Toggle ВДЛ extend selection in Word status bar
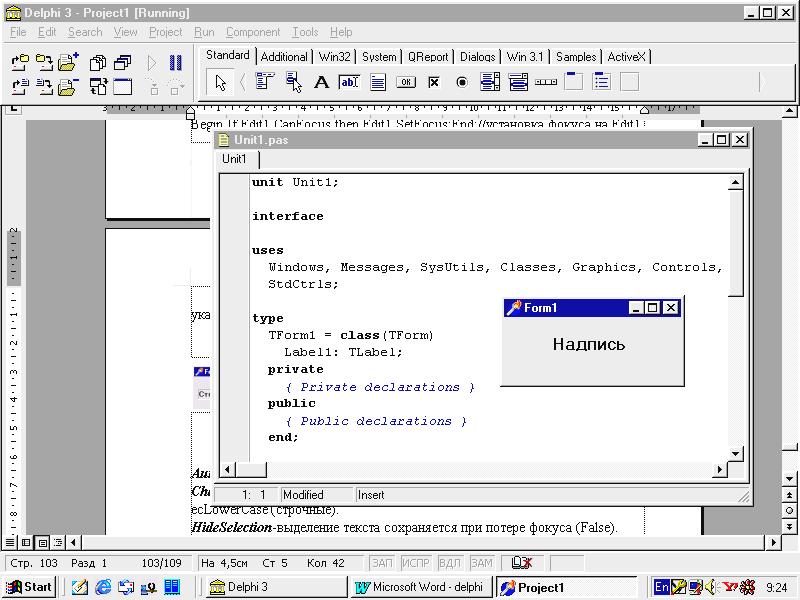 click(x=449, y=563)
